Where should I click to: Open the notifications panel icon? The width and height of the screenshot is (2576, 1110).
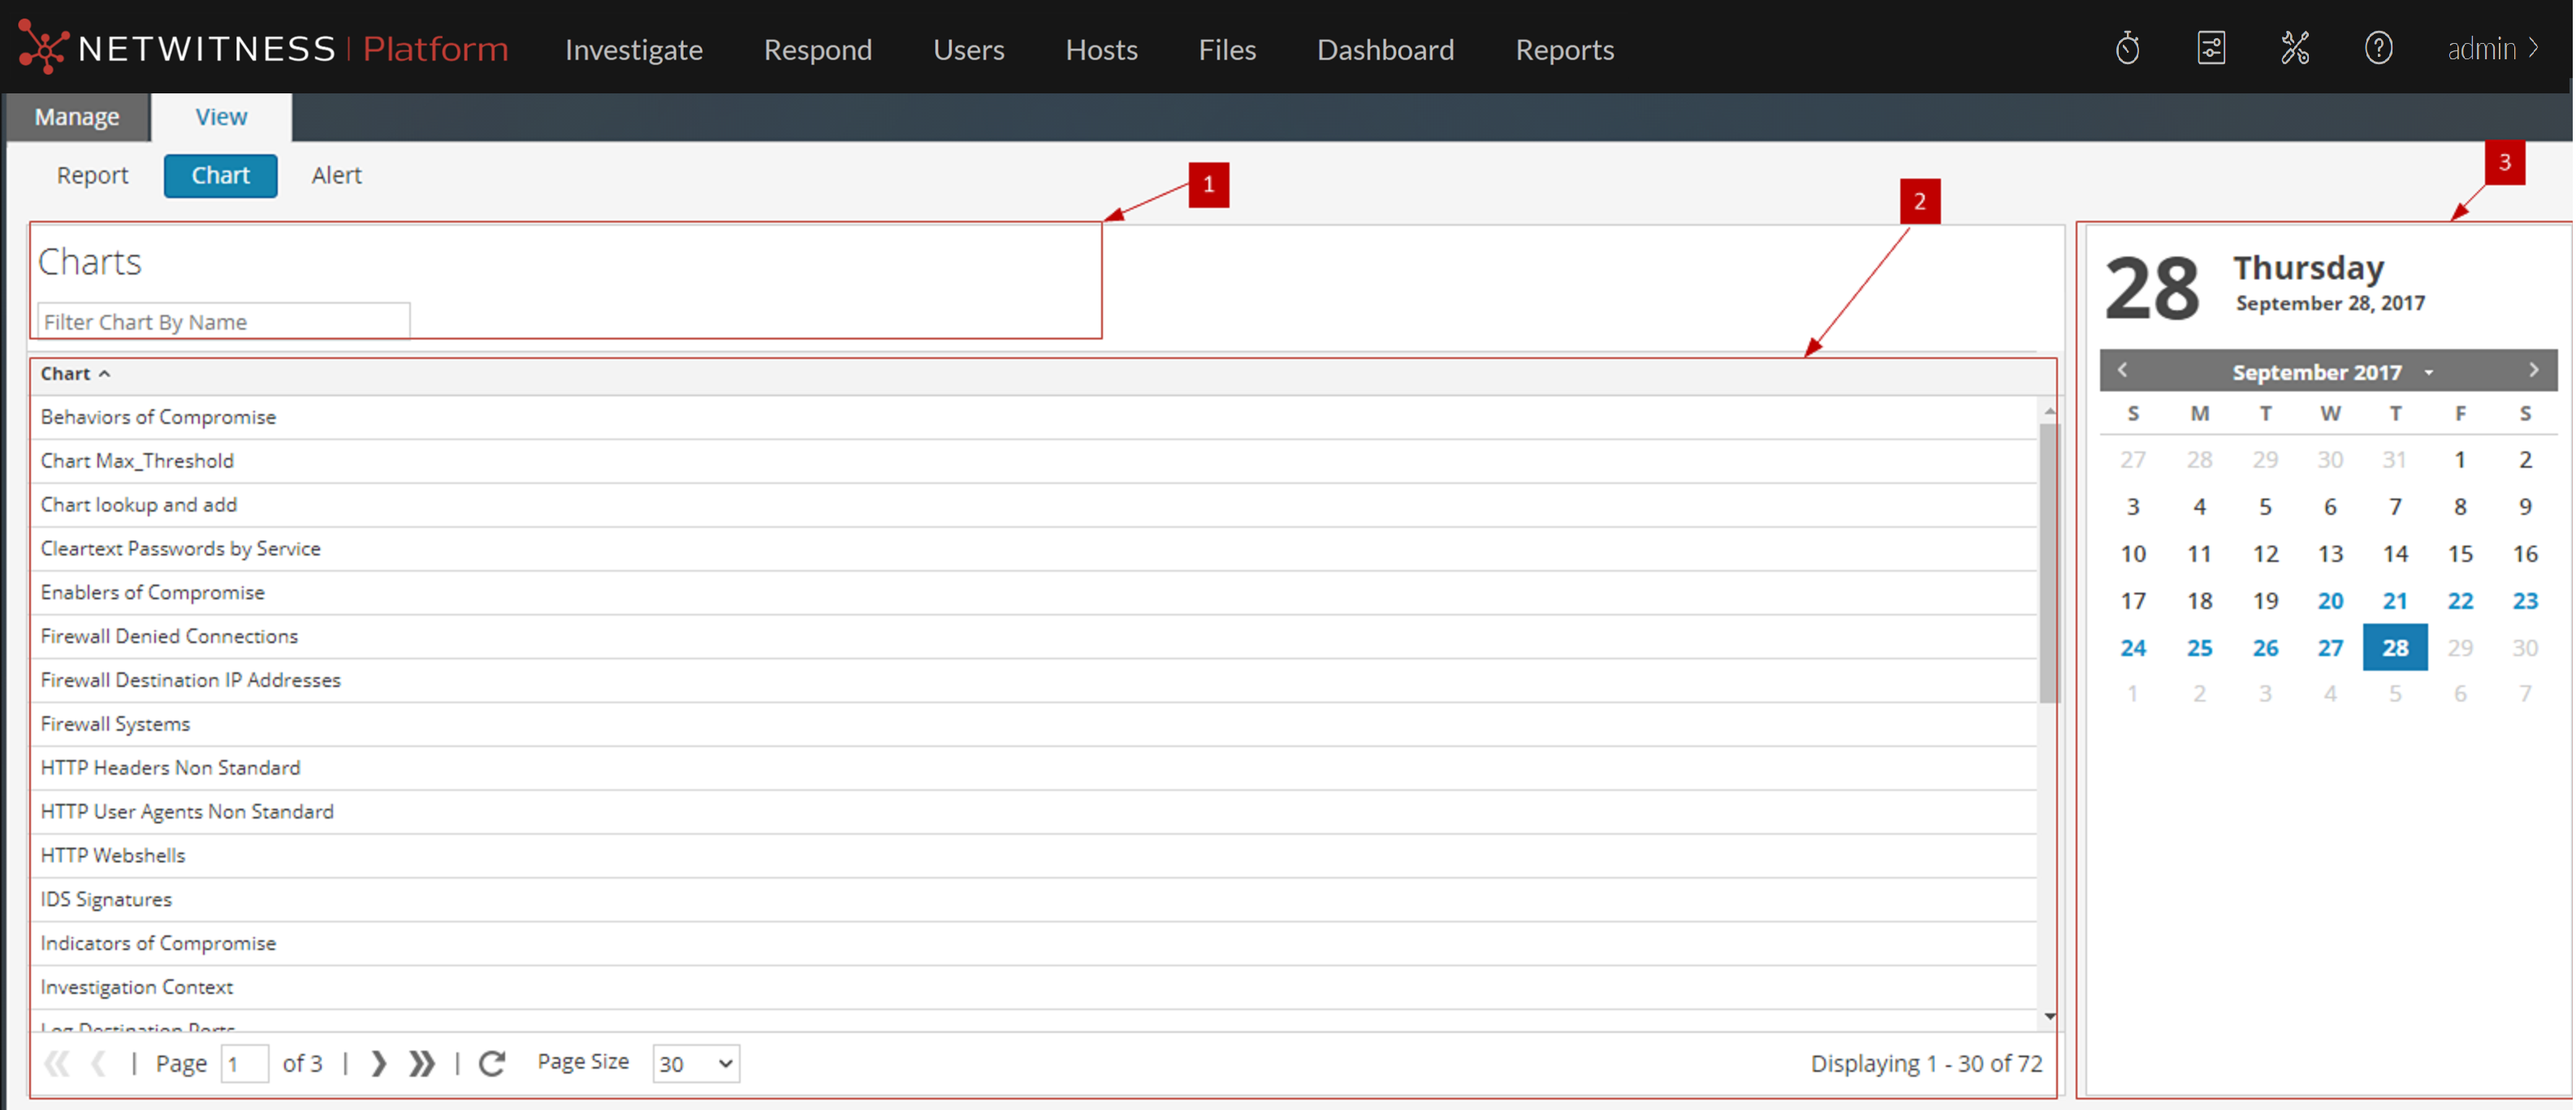(2211, 48)
